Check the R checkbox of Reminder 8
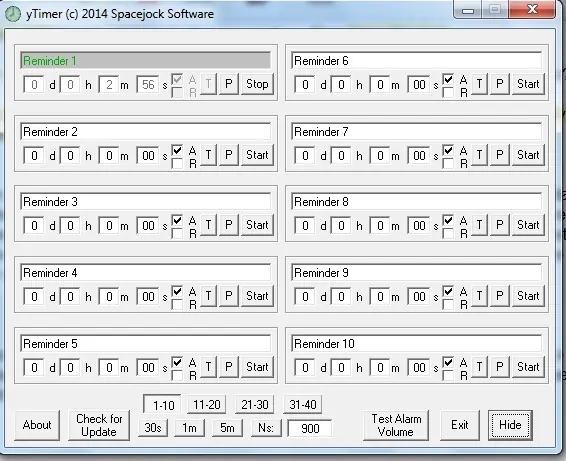The width and height of the screenshot is (566, 461). [448, 234]
